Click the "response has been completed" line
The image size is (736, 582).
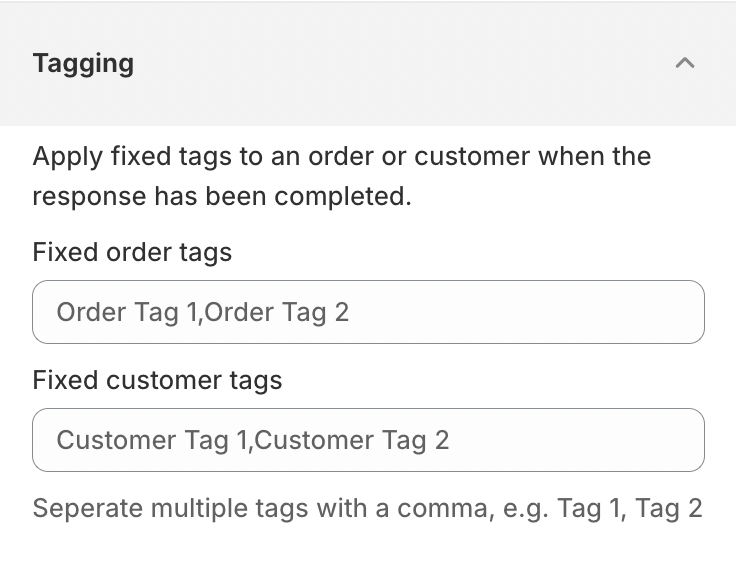221,196
